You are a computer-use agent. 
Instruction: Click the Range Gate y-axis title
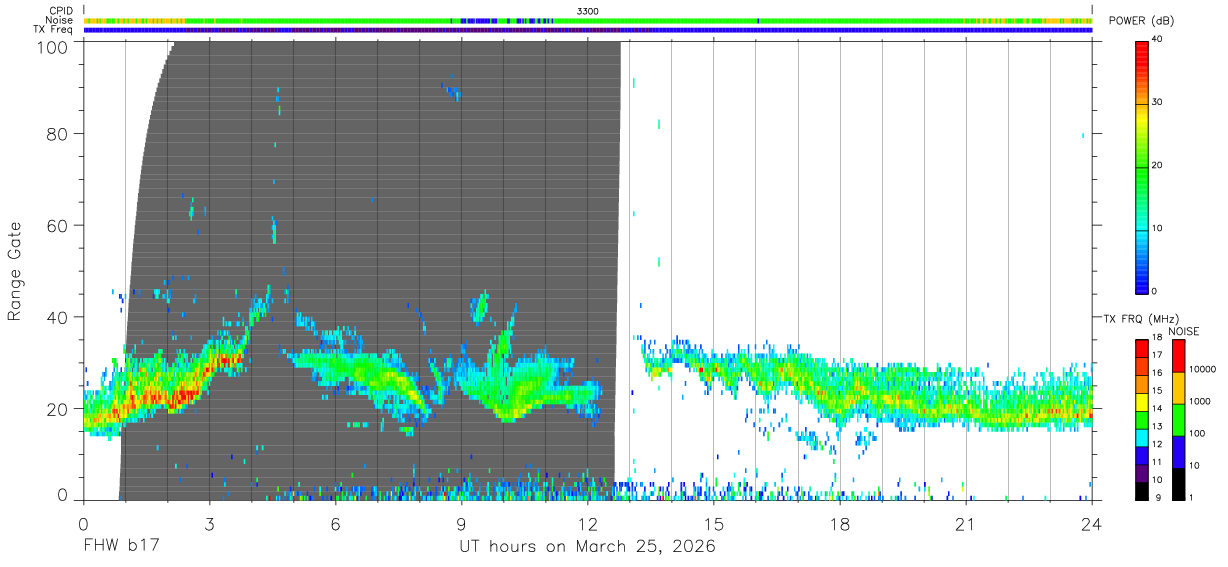point(15,271)
